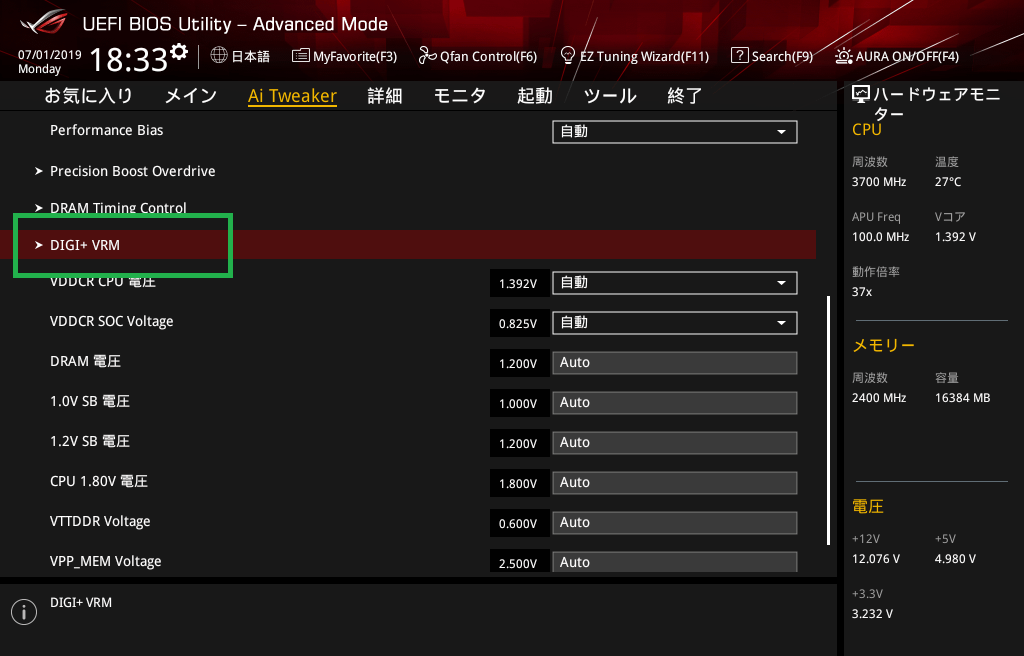Click the gear icon beside the clock
The width and height of the screenshot is (1024, 656).
179,52
